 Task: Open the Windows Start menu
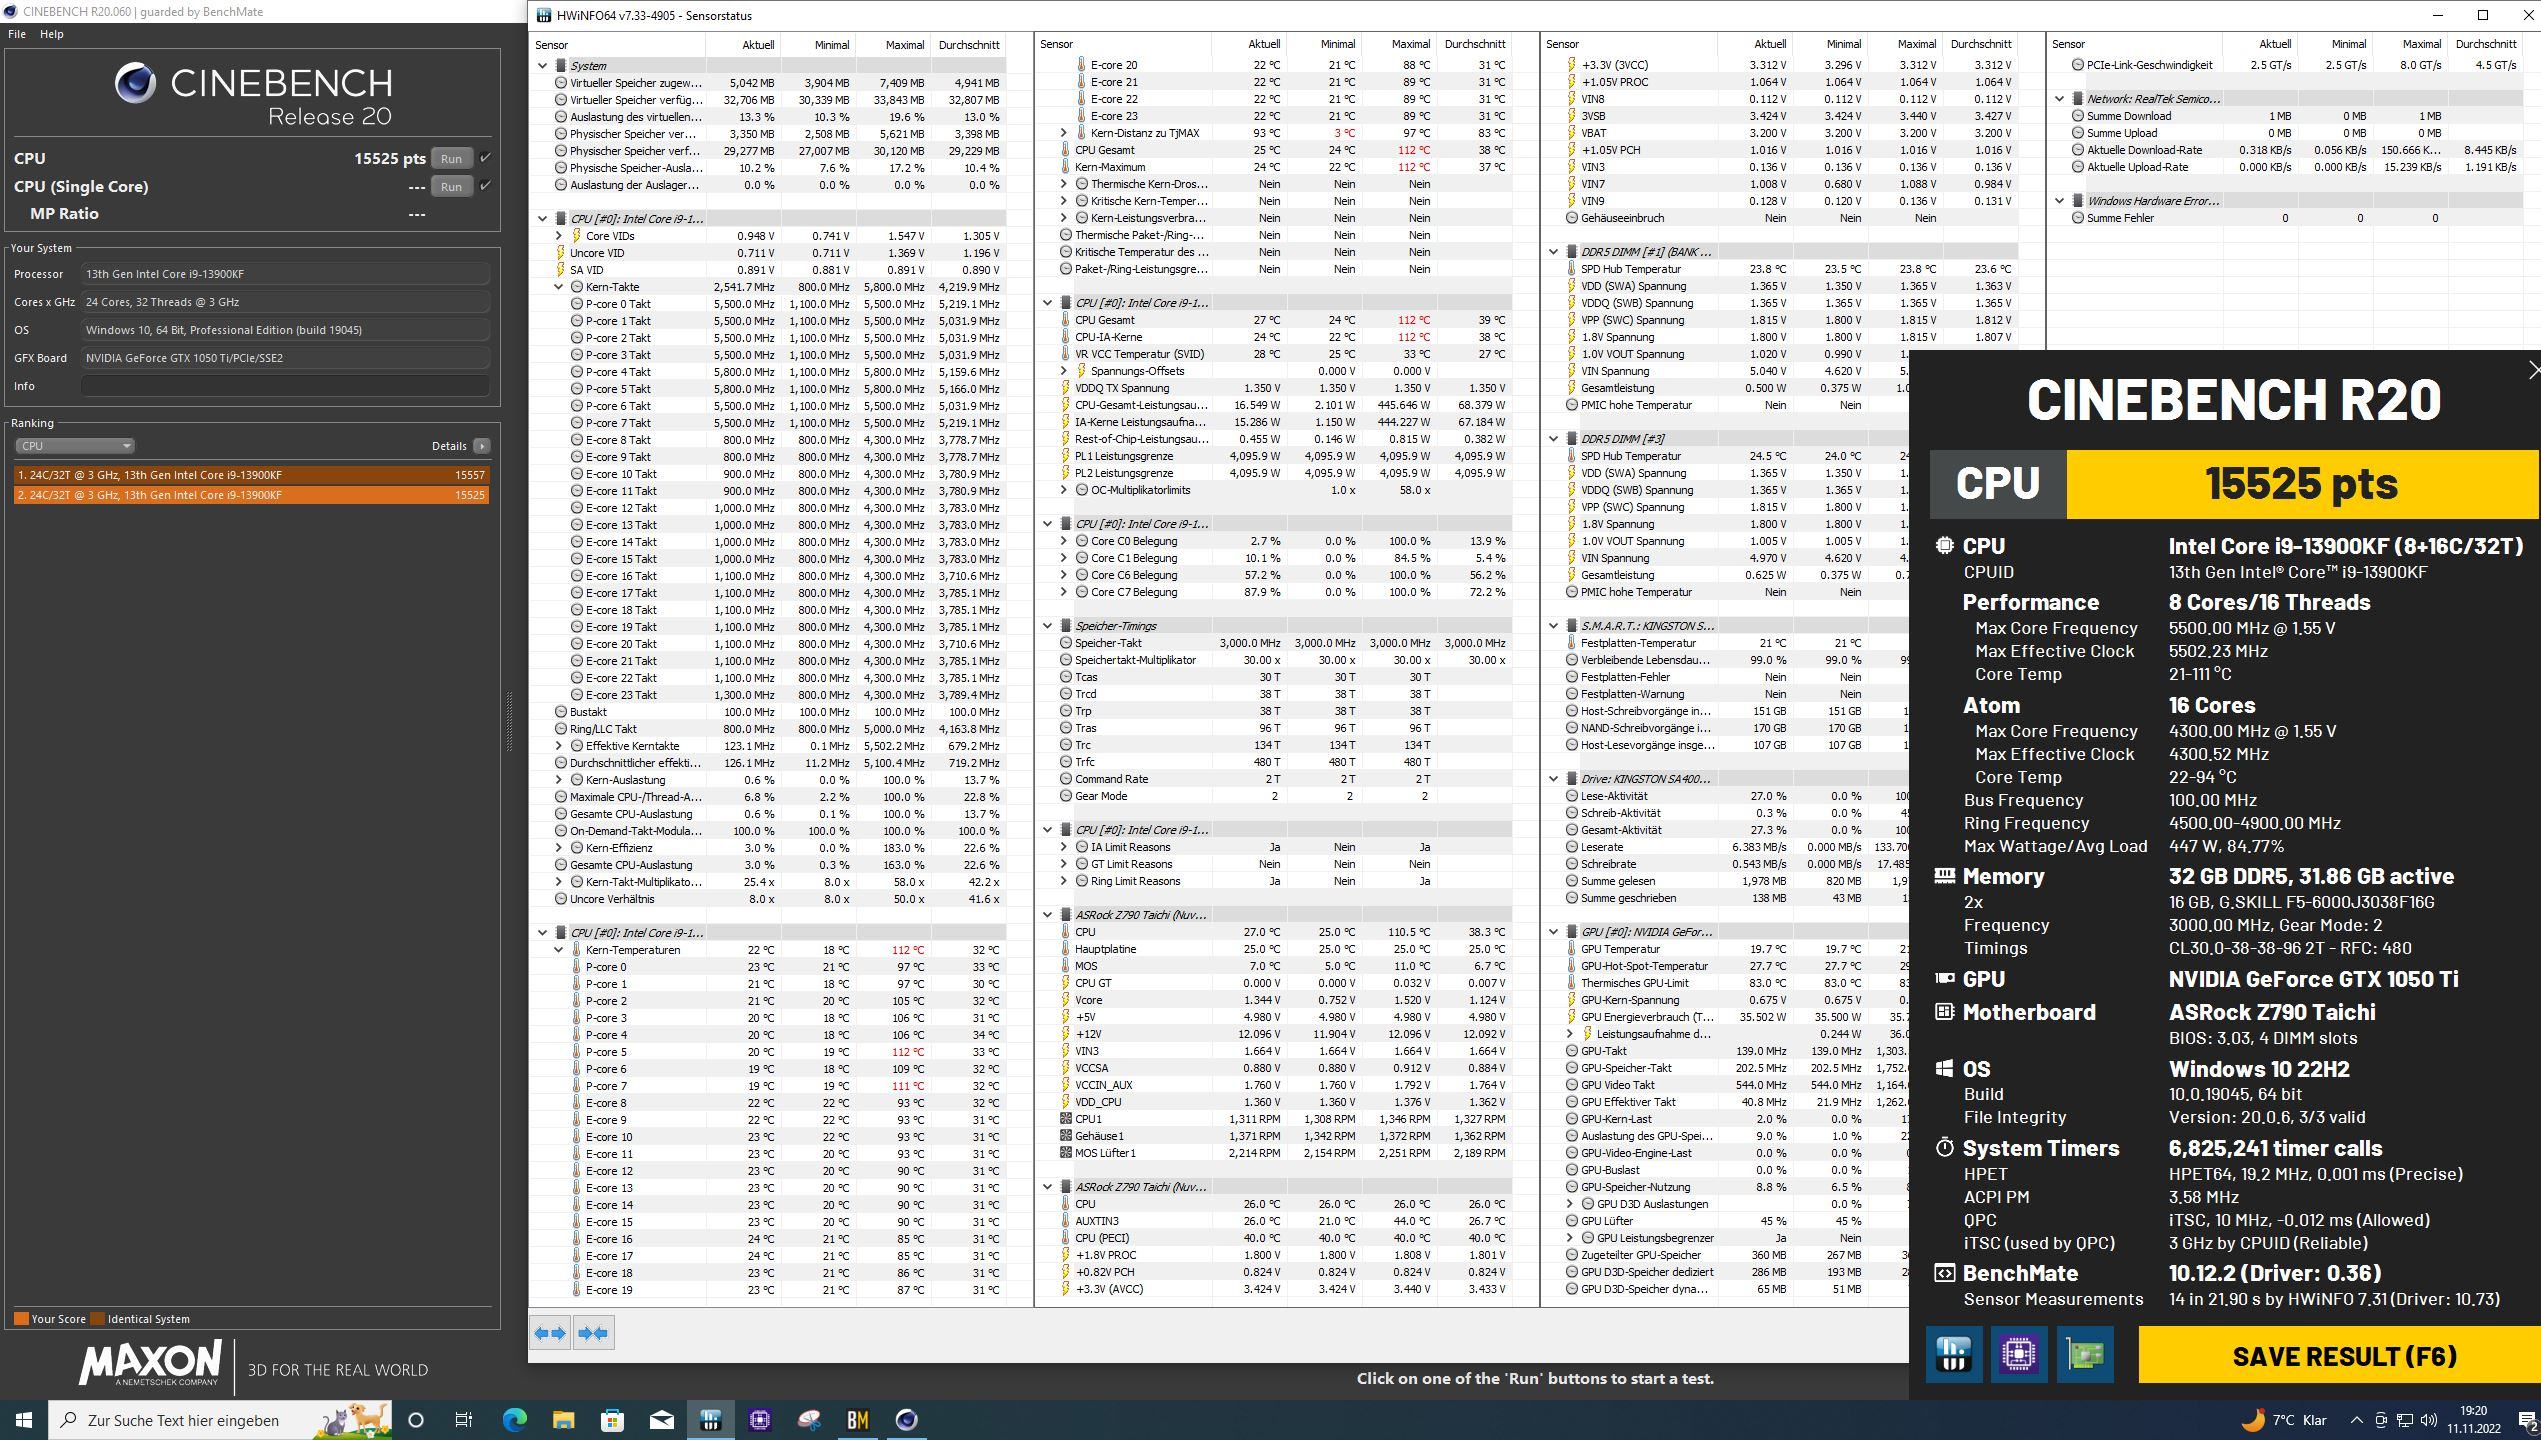[24, 1420]
